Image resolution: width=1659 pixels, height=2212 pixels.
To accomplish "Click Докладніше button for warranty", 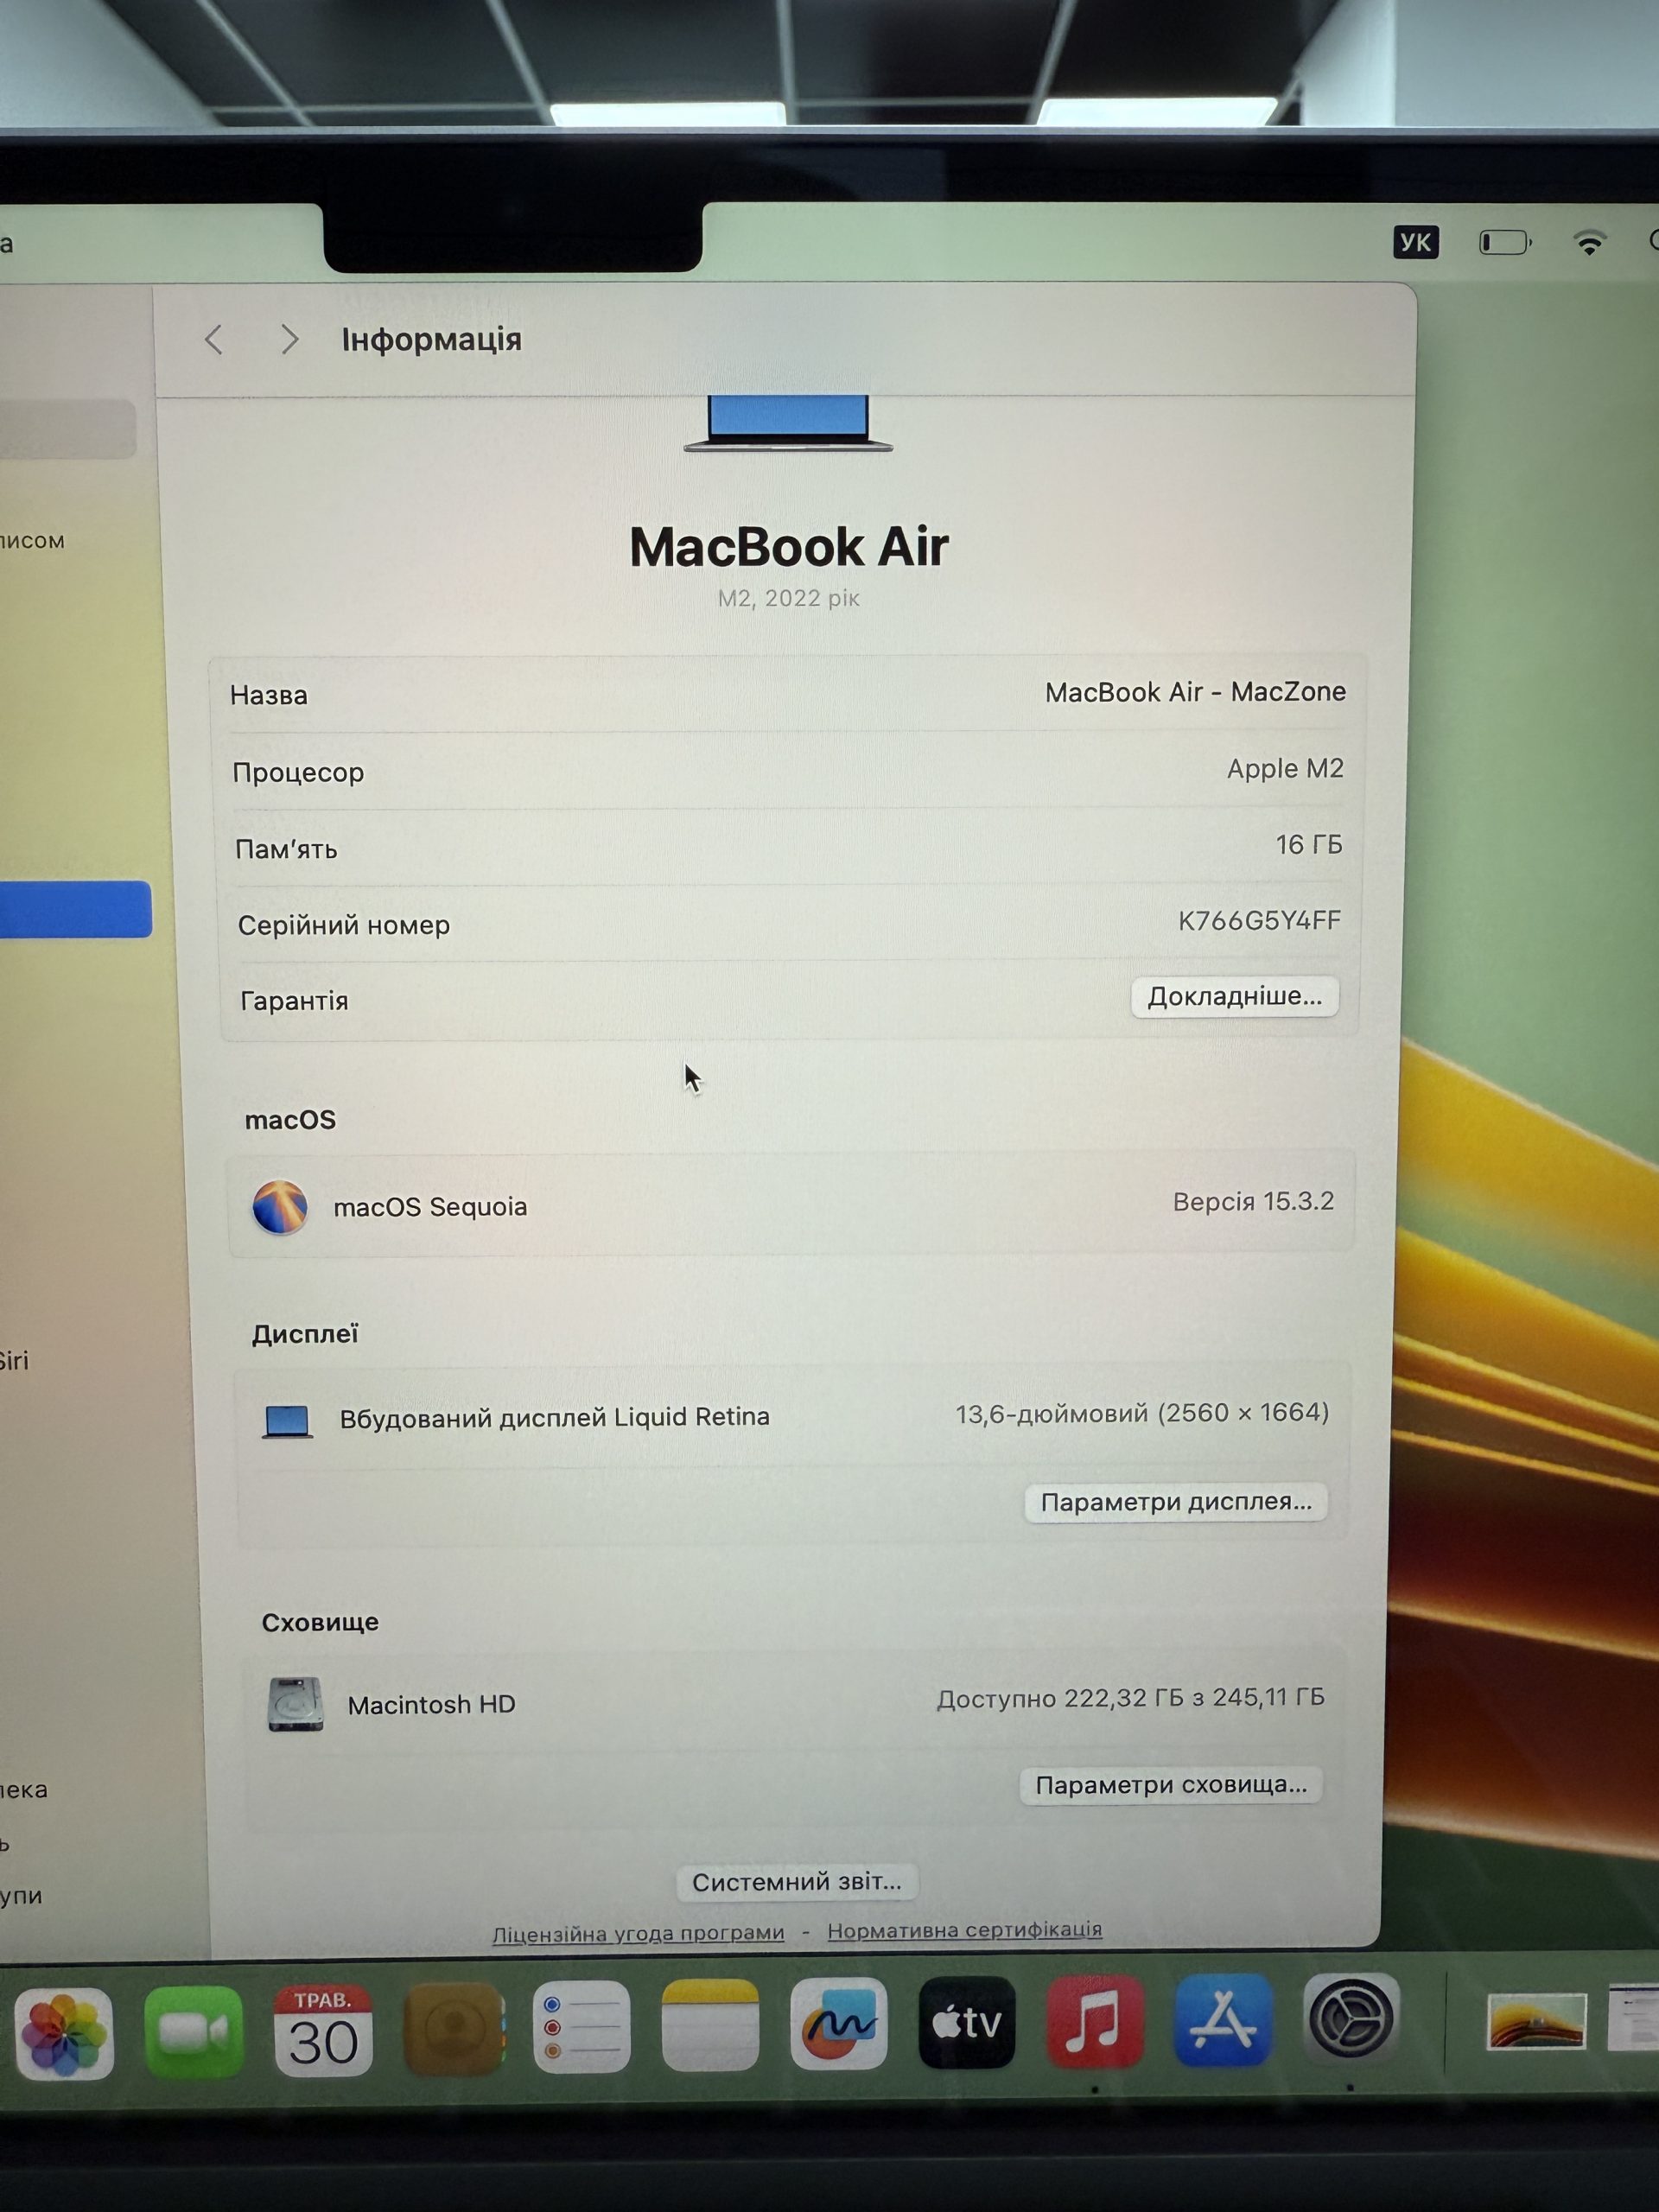I will click(1234, 997).
